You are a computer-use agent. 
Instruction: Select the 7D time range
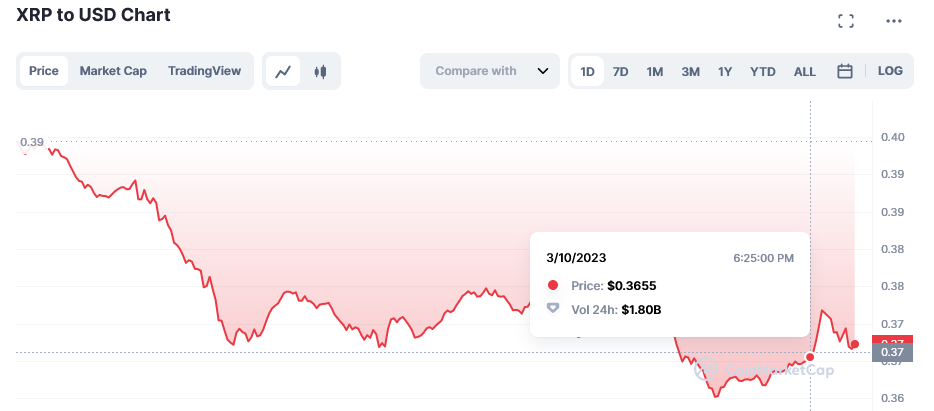(621, 71)
